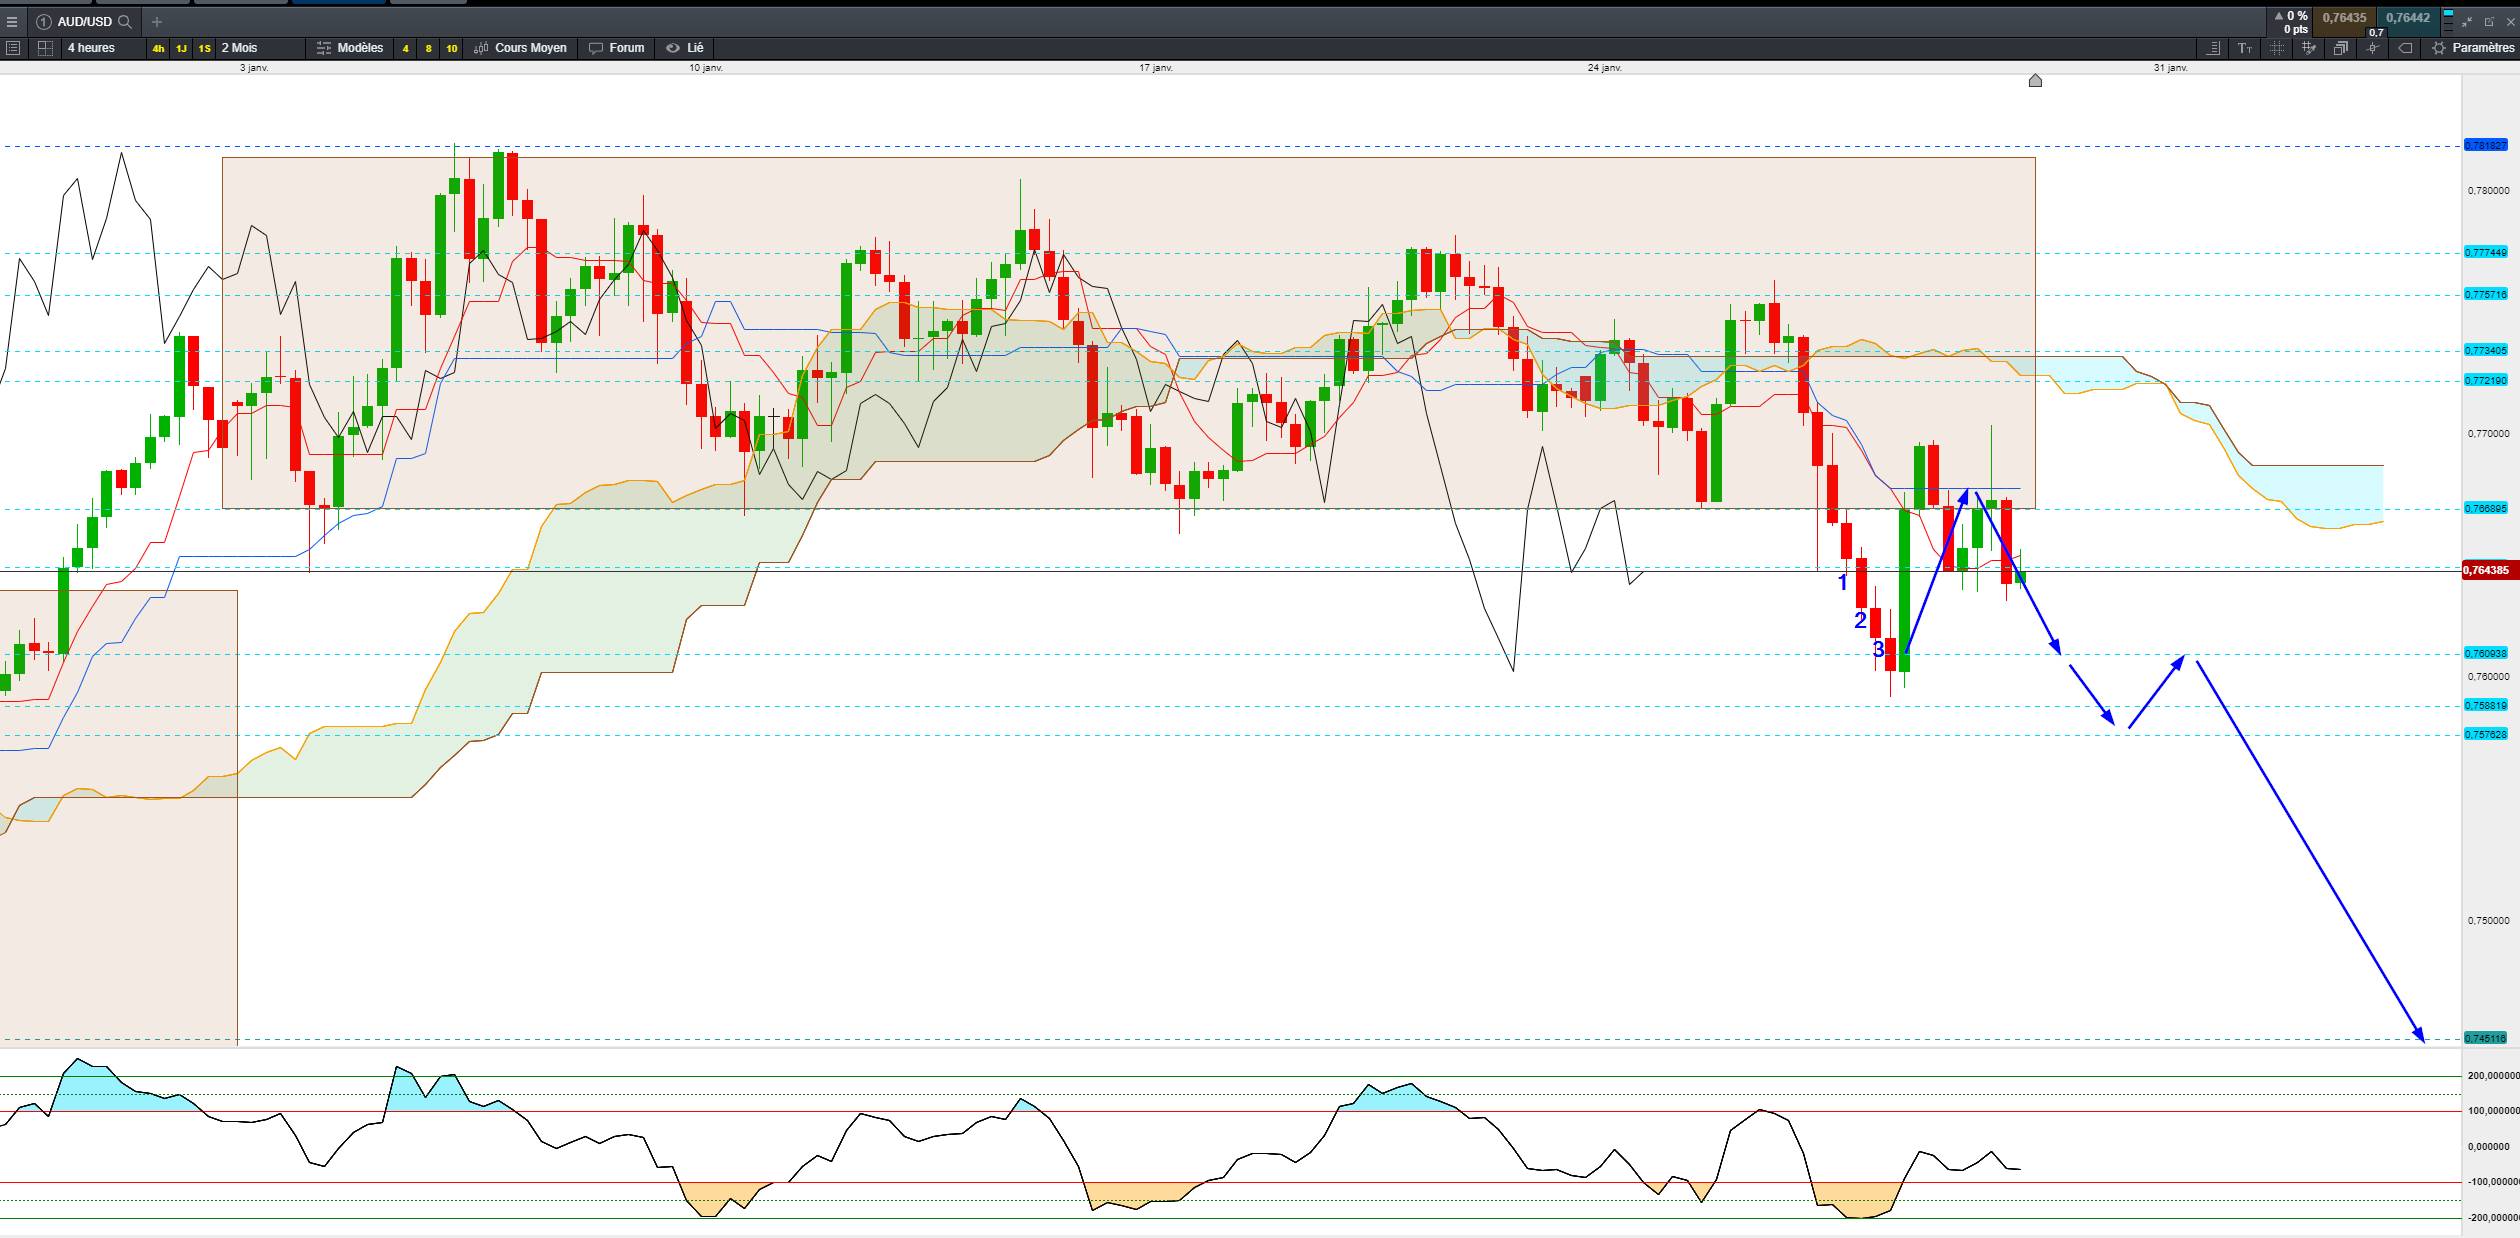The height and width of the screenshot is (1238, 2520).
Task: Click the price label tag icon
Action: [2405, 48]
